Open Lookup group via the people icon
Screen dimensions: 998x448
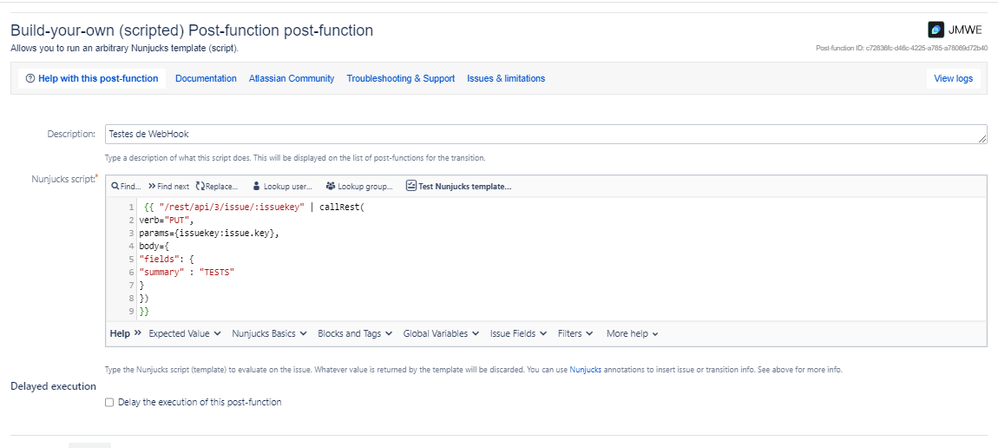pos(329,186)
